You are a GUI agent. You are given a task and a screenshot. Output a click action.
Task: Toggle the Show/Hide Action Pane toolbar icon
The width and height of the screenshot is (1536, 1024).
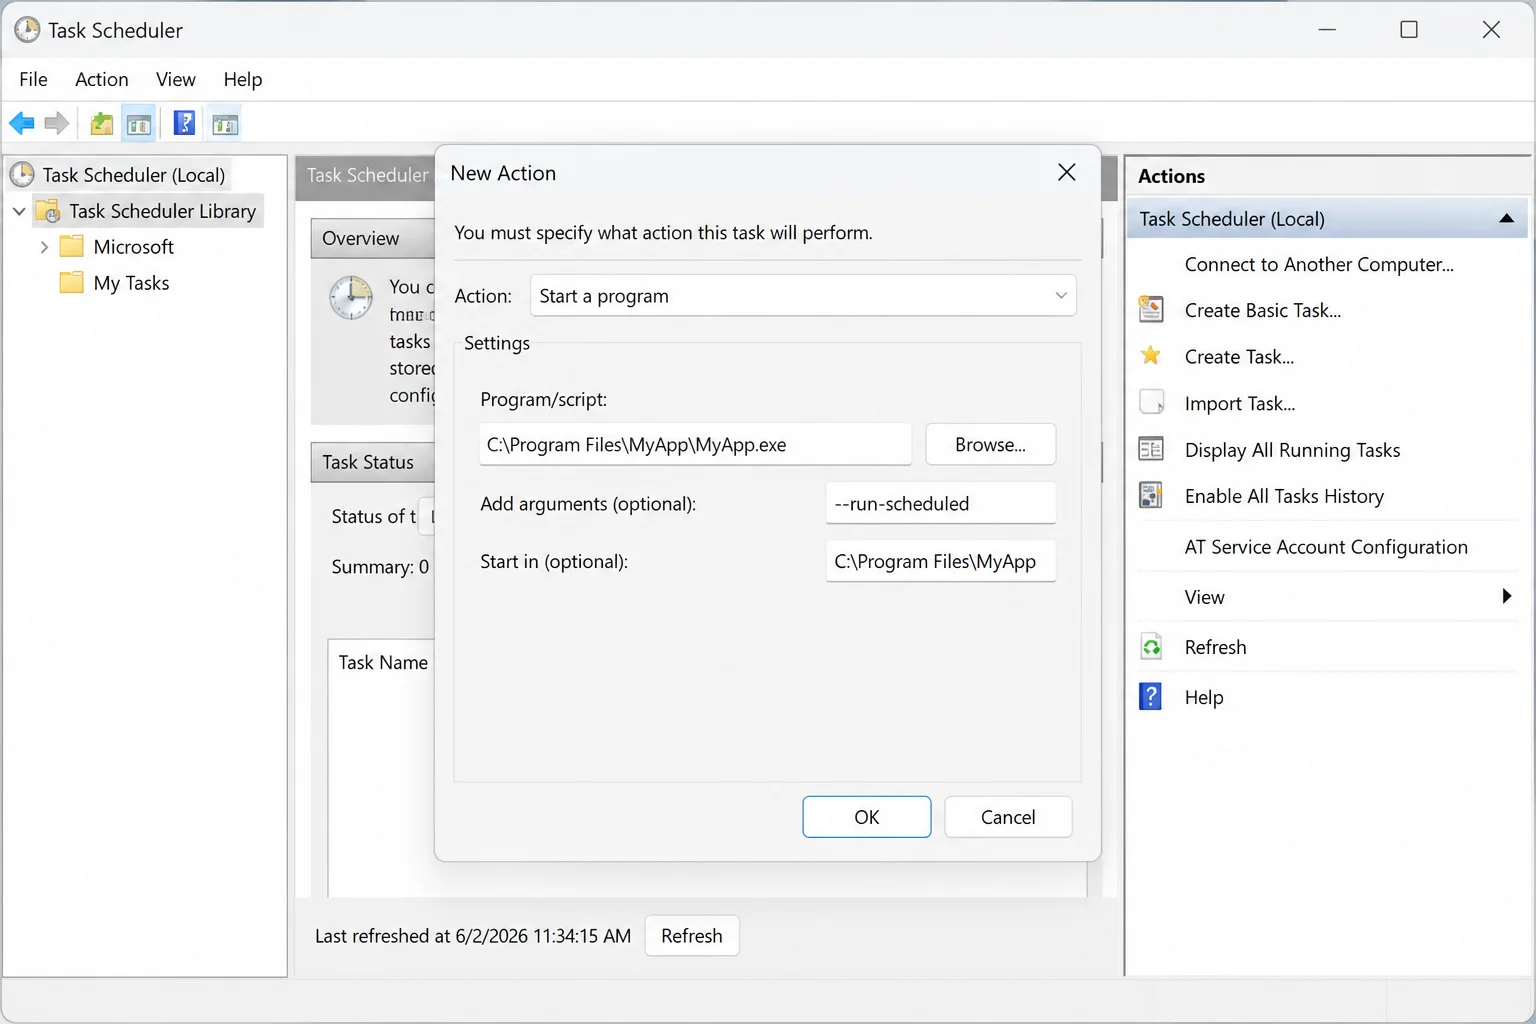225,124
